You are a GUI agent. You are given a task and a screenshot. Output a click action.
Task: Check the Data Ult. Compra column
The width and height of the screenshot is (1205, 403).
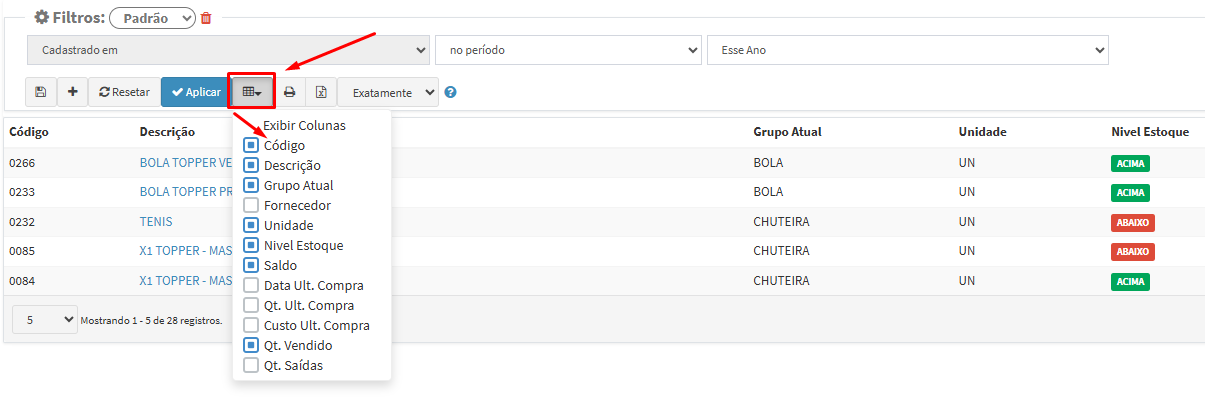point(251,285)
